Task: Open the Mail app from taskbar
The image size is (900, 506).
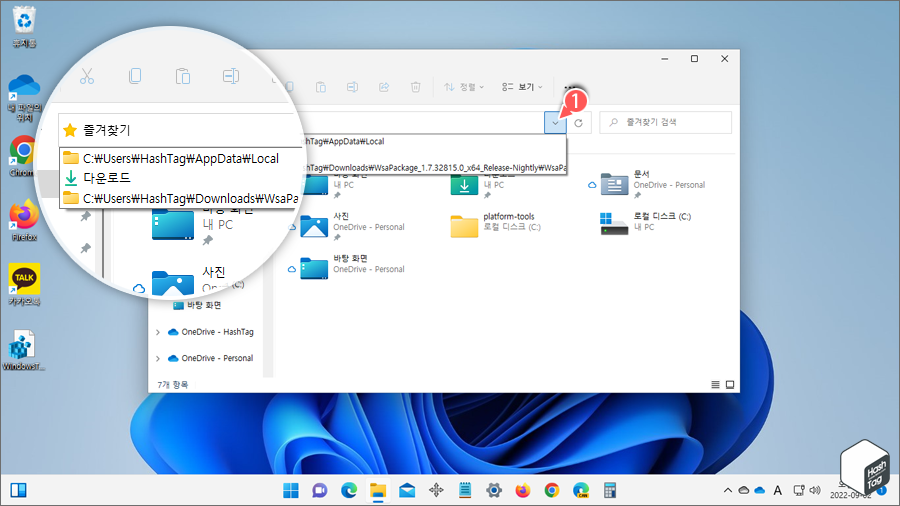Action: coord(407,491)
